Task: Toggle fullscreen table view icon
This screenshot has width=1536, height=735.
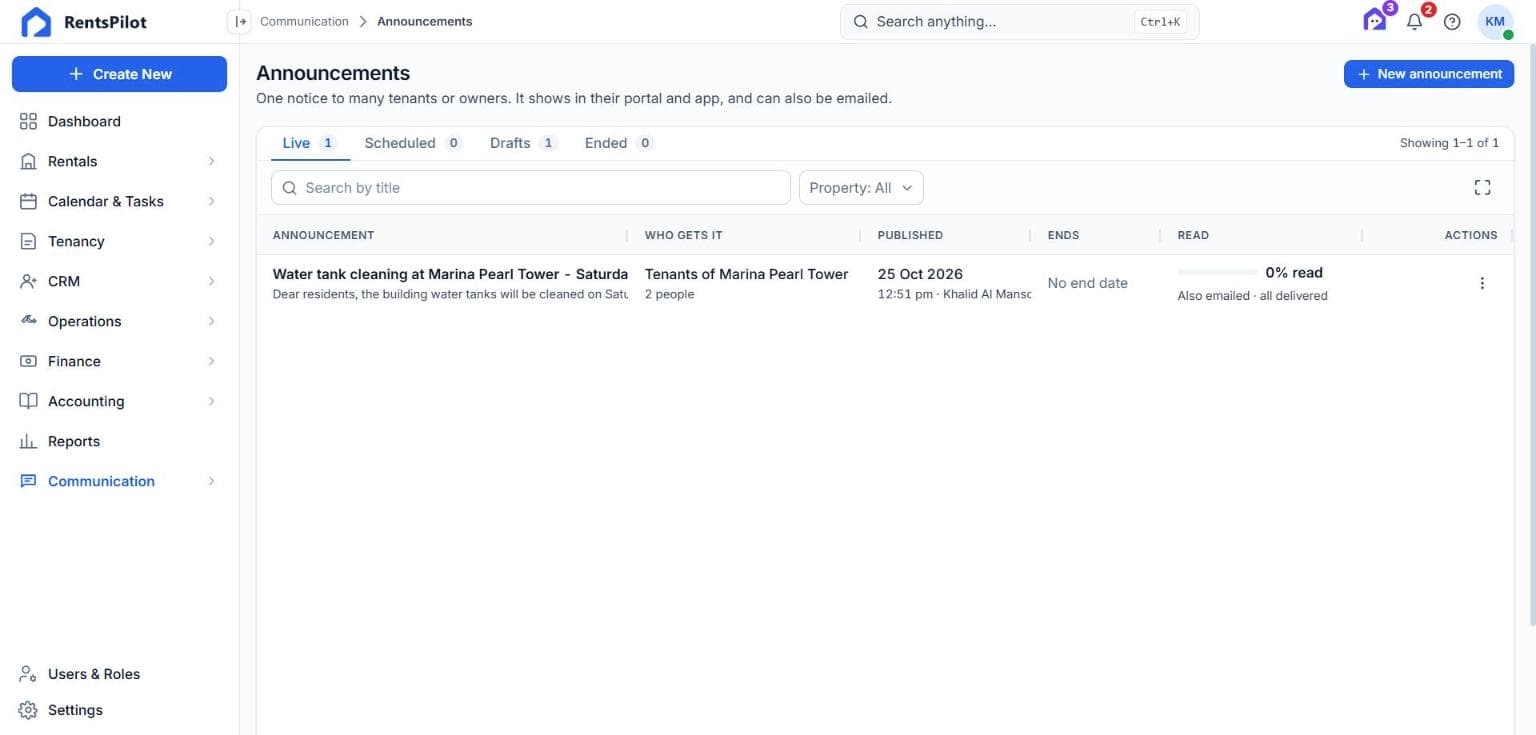Action: (x=1482, y=187)
